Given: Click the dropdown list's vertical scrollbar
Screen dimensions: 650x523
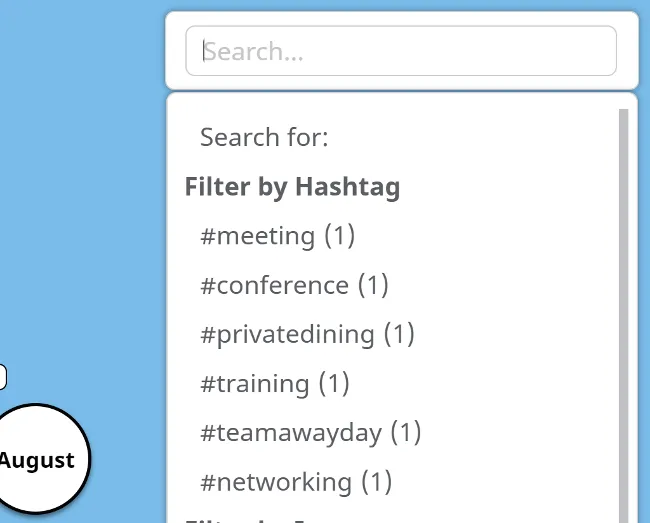Looking at the screenshot, I should click(624, 300).
